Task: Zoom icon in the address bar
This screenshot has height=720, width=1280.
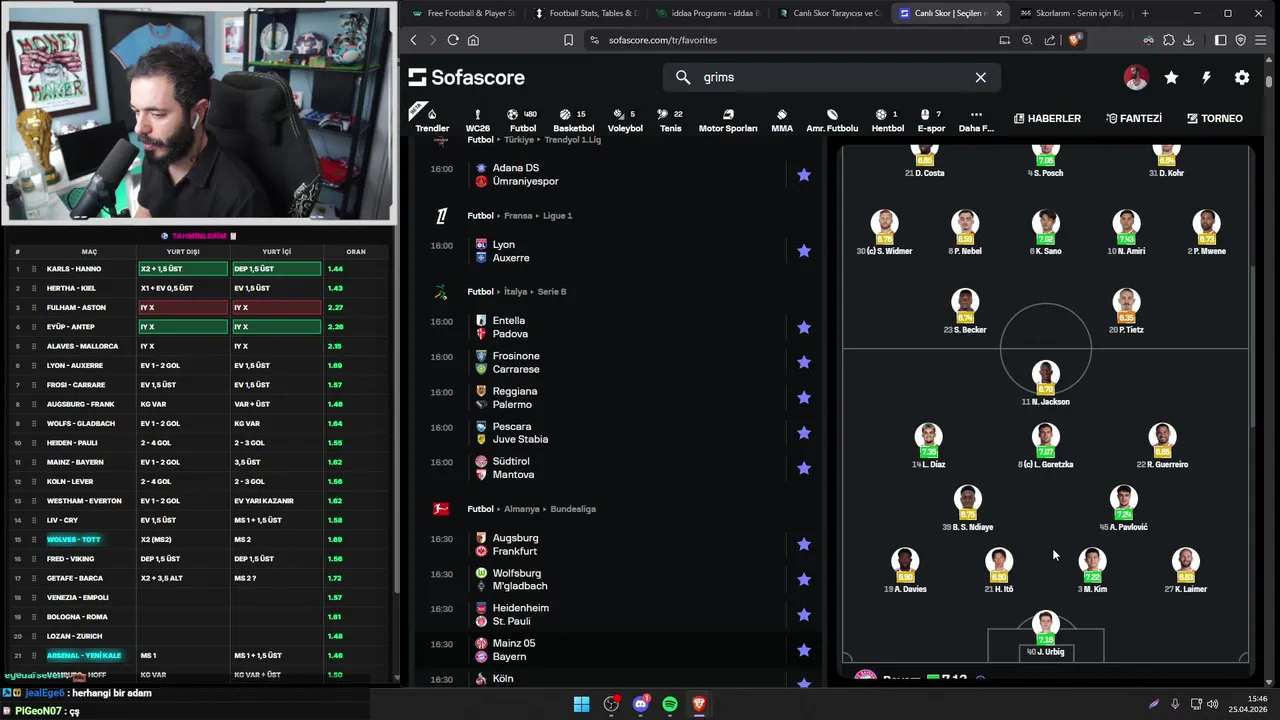Action: click(1027, 40)
